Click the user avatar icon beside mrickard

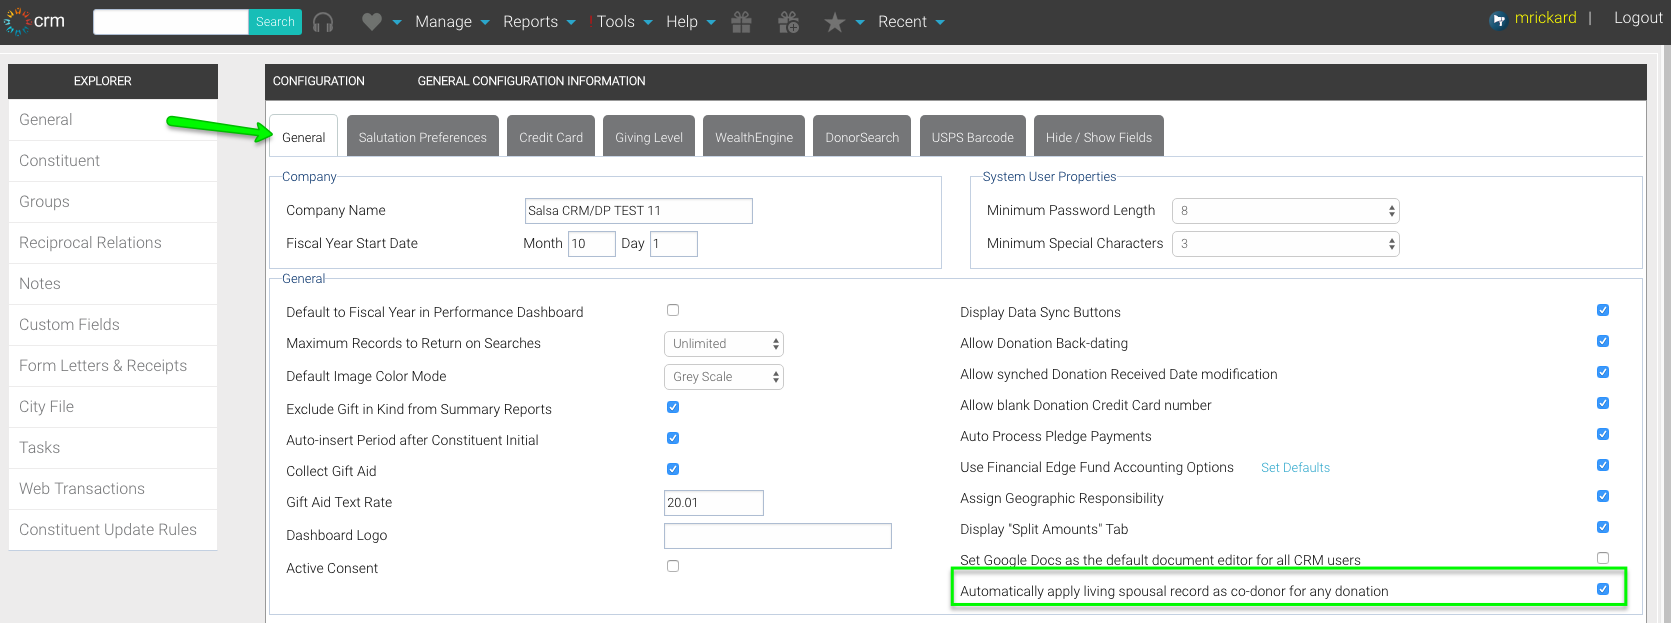tap(1498, 19)
